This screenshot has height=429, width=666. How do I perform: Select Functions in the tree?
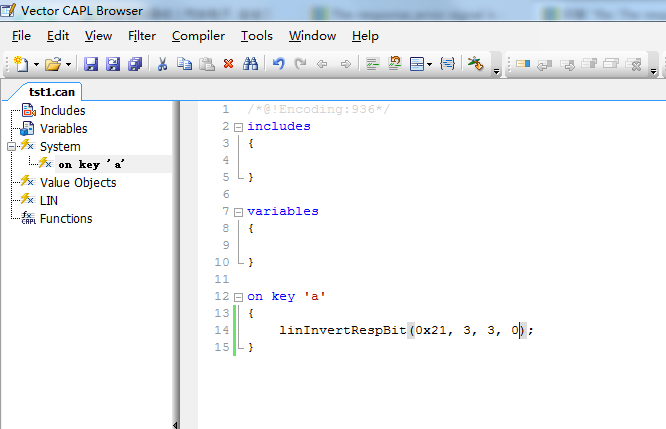pyautogui.click(x=66, y=219)
